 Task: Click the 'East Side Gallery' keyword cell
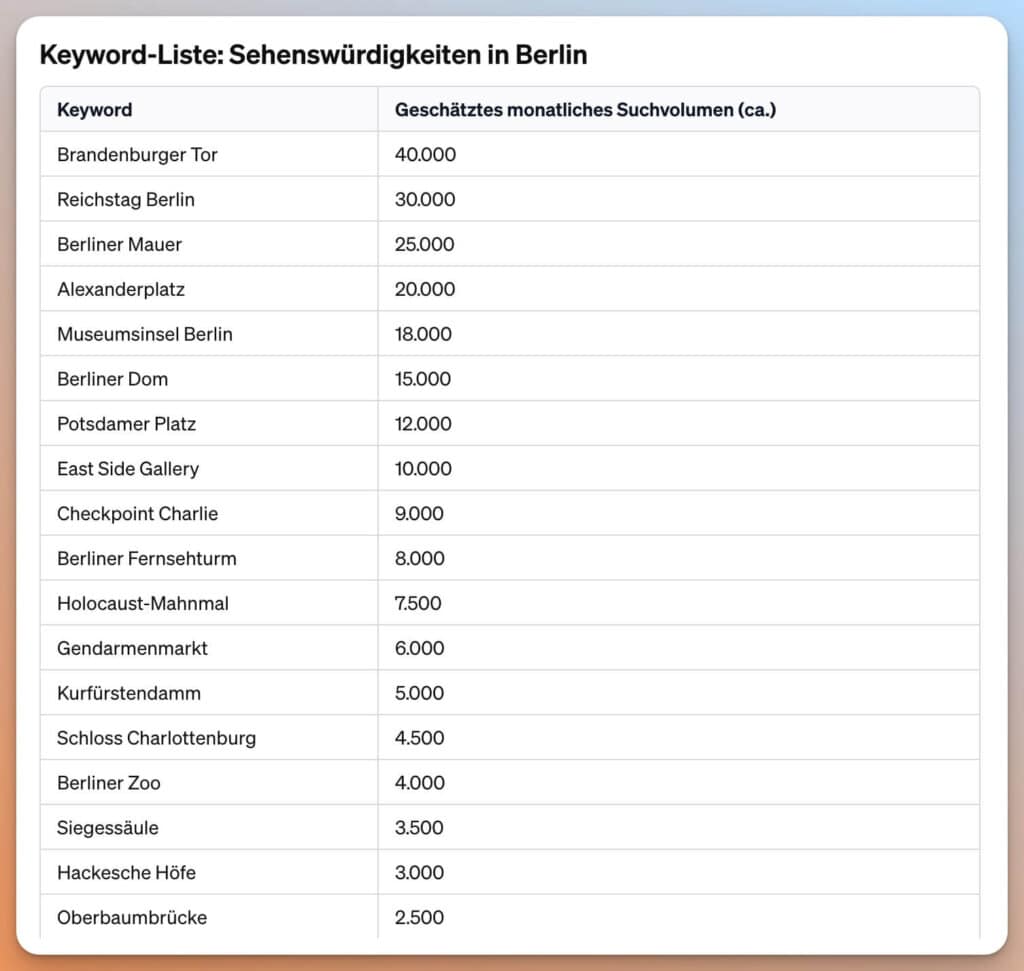click(128, 469)
